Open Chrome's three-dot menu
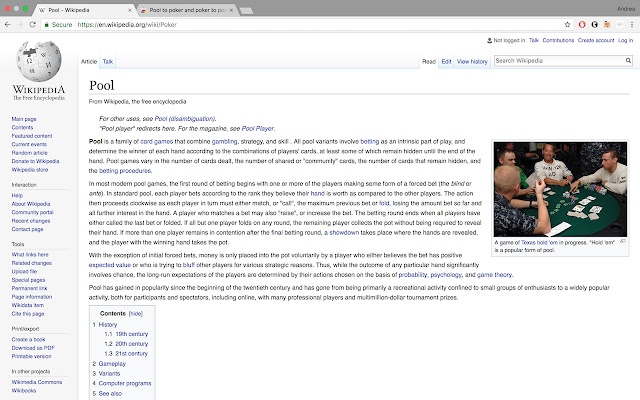This screenshot has width=640, height=400. point(632,24)
